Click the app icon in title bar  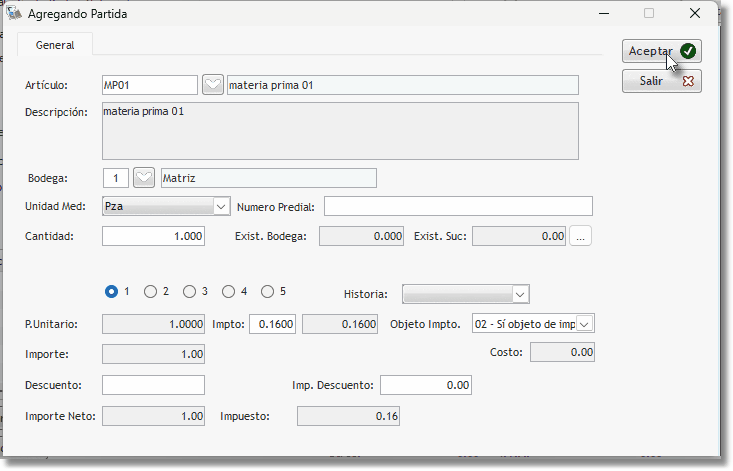(x=15, y=14)
